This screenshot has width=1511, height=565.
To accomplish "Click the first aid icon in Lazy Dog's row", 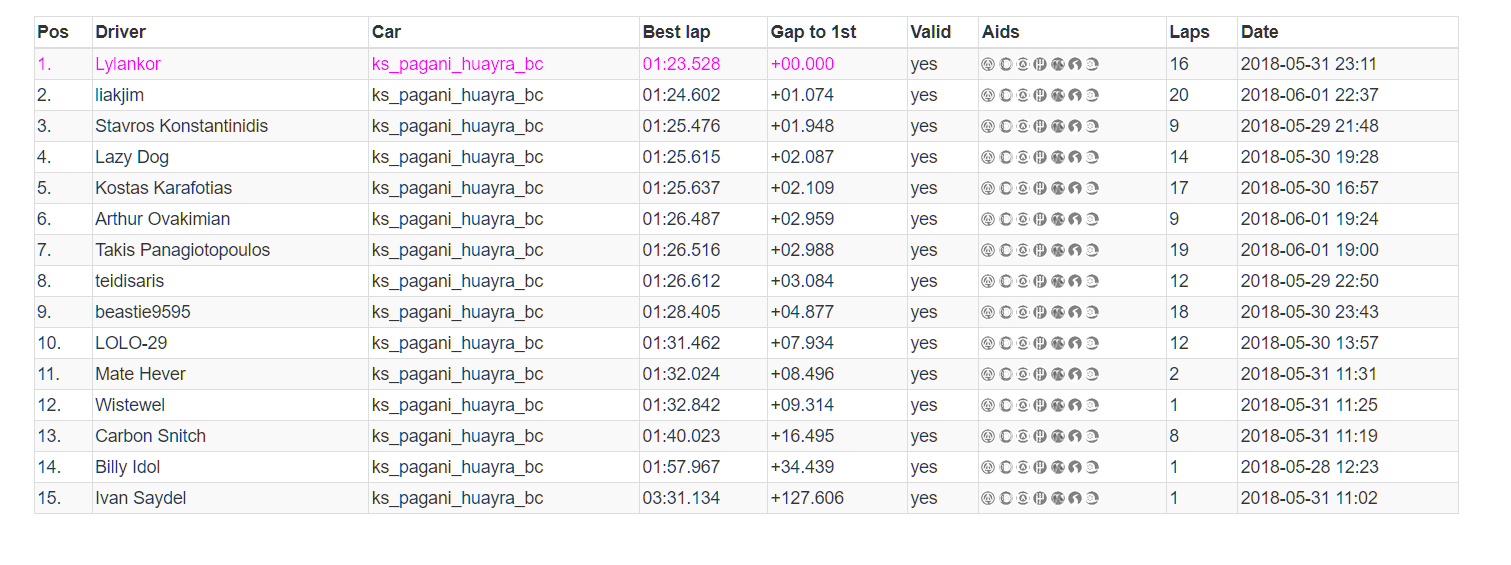I will pos(988,157).
